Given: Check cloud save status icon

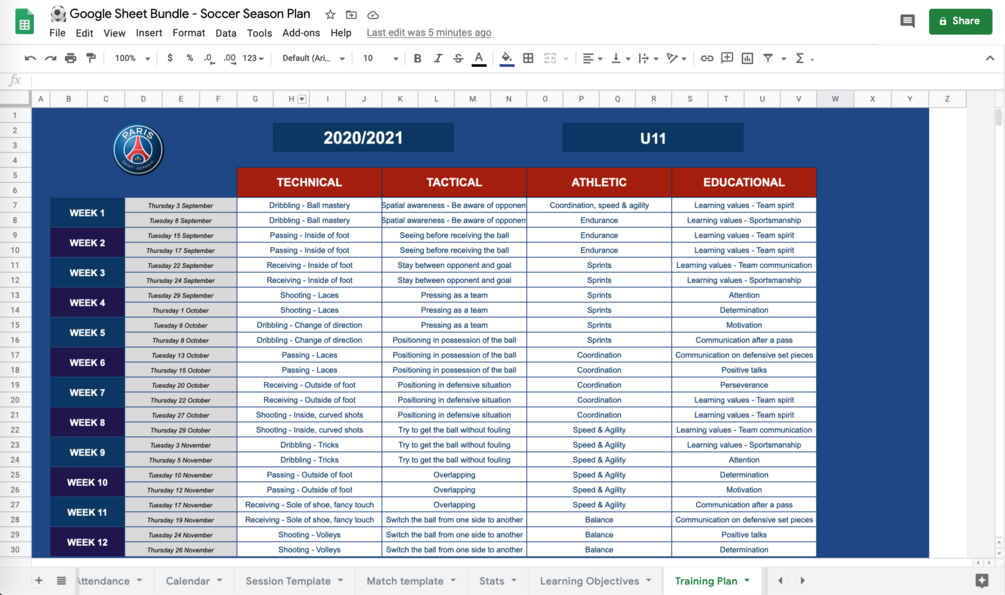Looking at the screenshot, I should coord(372,14).
